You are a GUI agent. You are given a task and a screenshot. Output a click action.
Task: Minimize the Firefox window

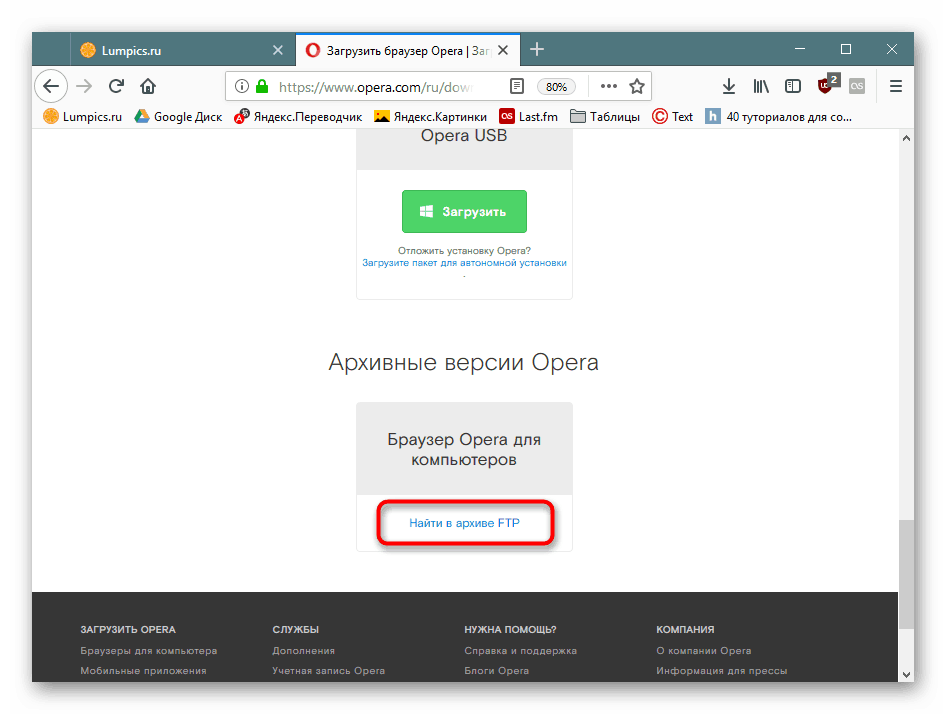click(x=800, y=49)
